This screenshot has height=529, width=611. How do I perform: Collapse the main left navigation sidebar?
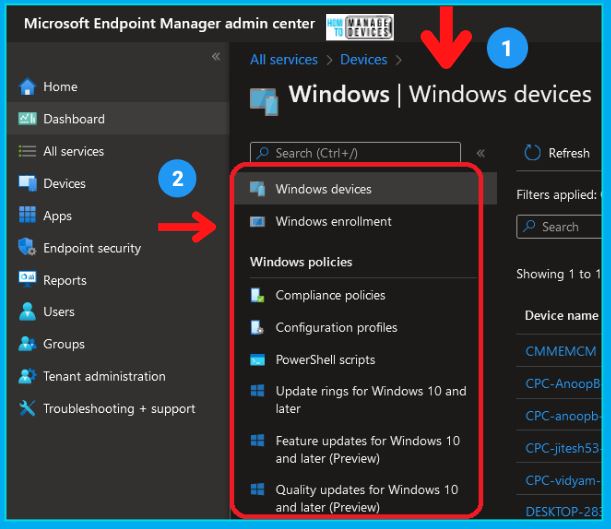(216, 57)
